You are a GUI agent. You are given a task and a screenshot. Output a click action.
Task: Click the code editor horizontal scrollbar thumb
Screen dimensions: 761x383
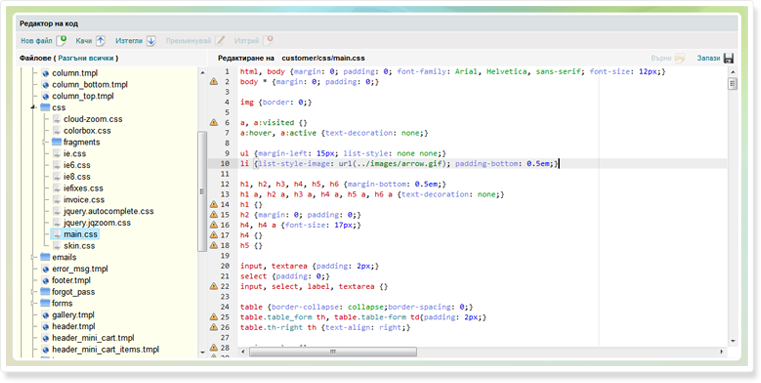click(x=333, y=351)
